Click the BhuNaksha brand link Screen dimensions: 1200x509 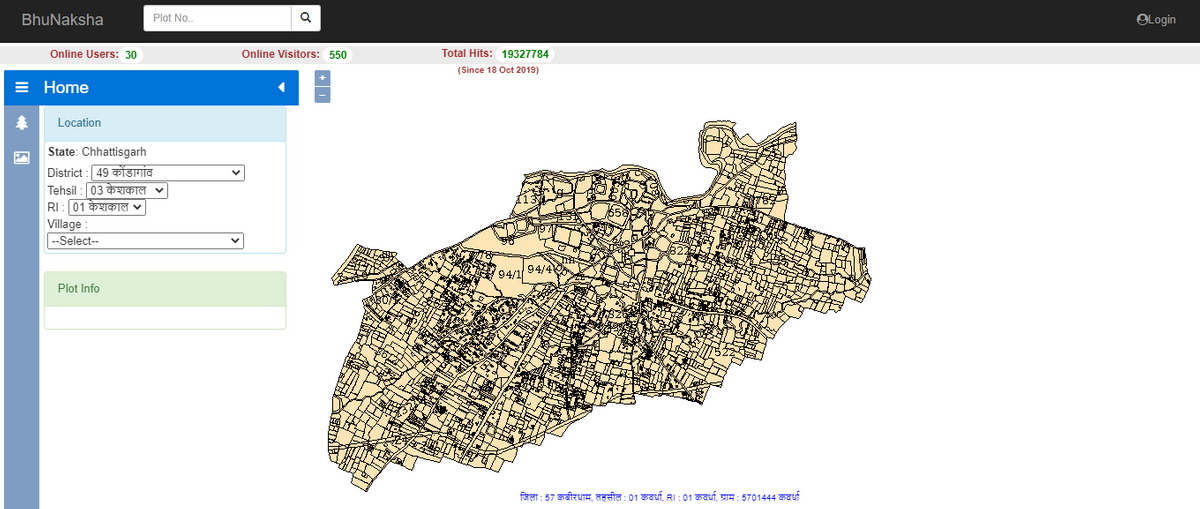coord(62,19)
